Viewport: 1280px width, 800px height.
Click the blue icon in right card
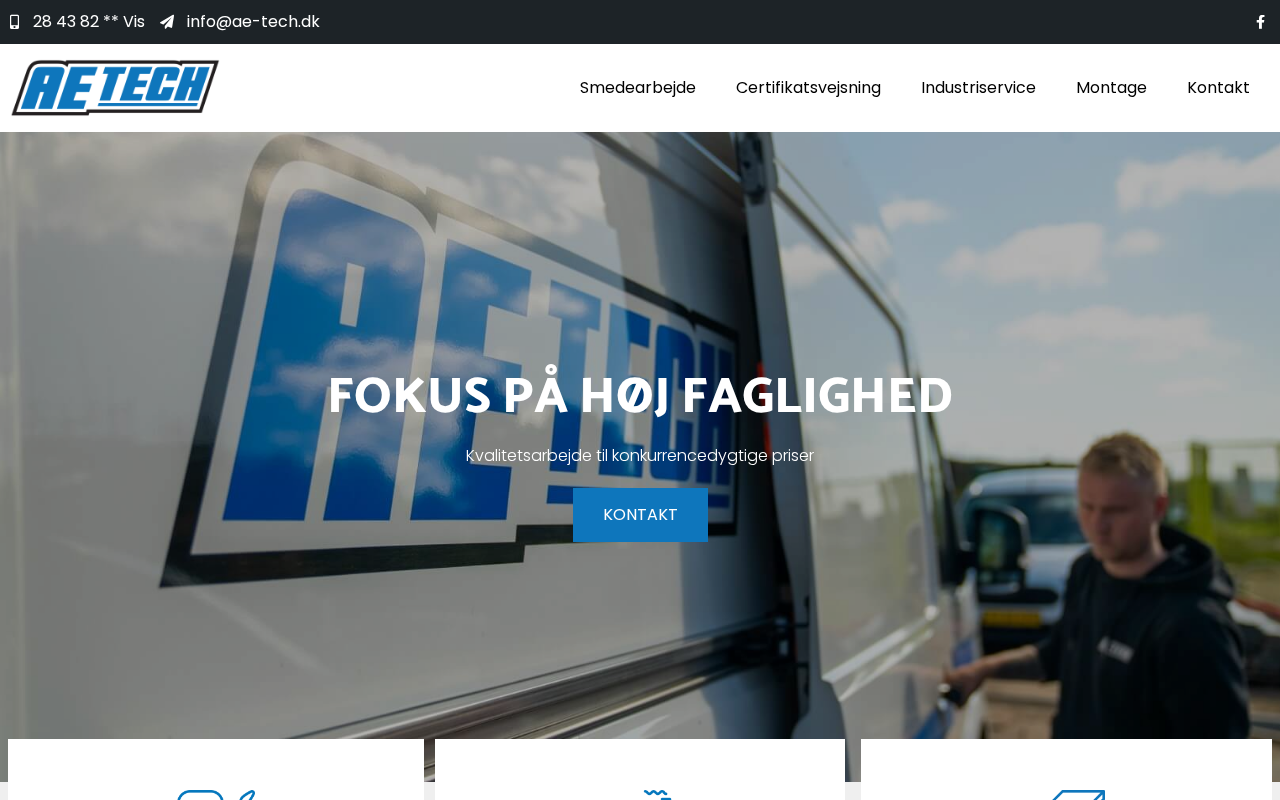click(1078, 794)
